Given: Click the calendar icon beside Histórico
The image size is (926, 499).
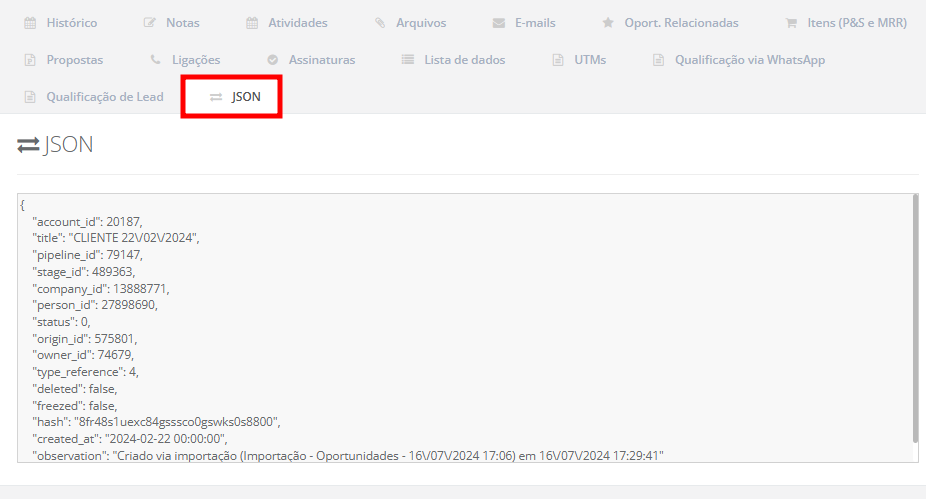Looking at the screenshot, I should pyautogui.click(x=30, y=22).
